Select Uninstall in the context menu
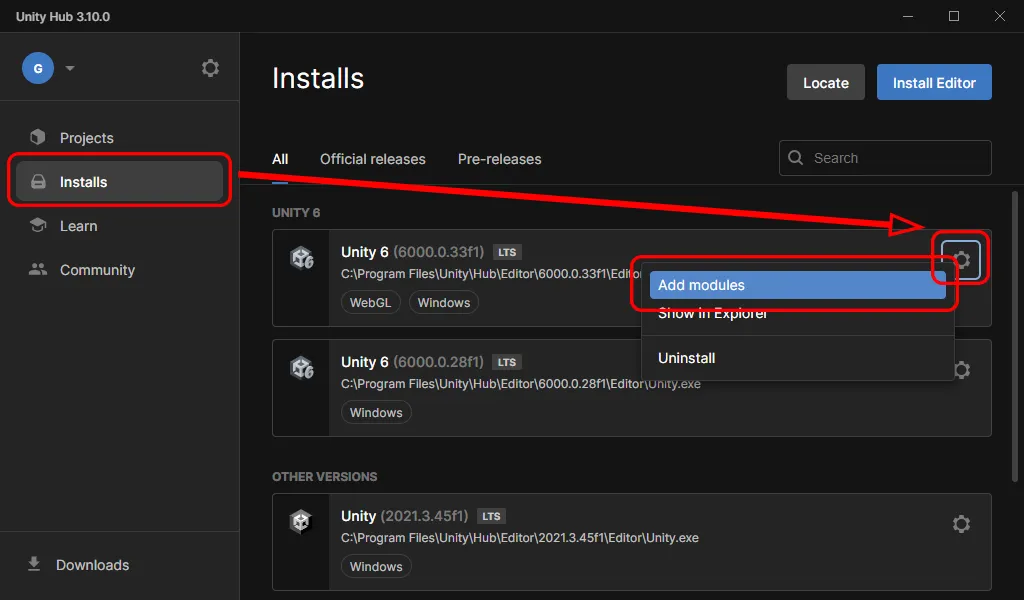Viewport: 1024px width, 600px height. click(687, 358)
